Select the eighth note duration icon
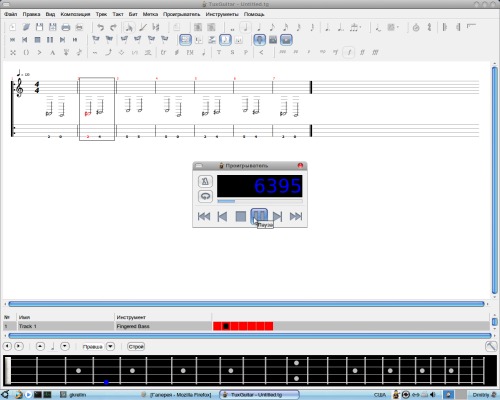This screenshot has width=500, height=400. click(272, 27)
